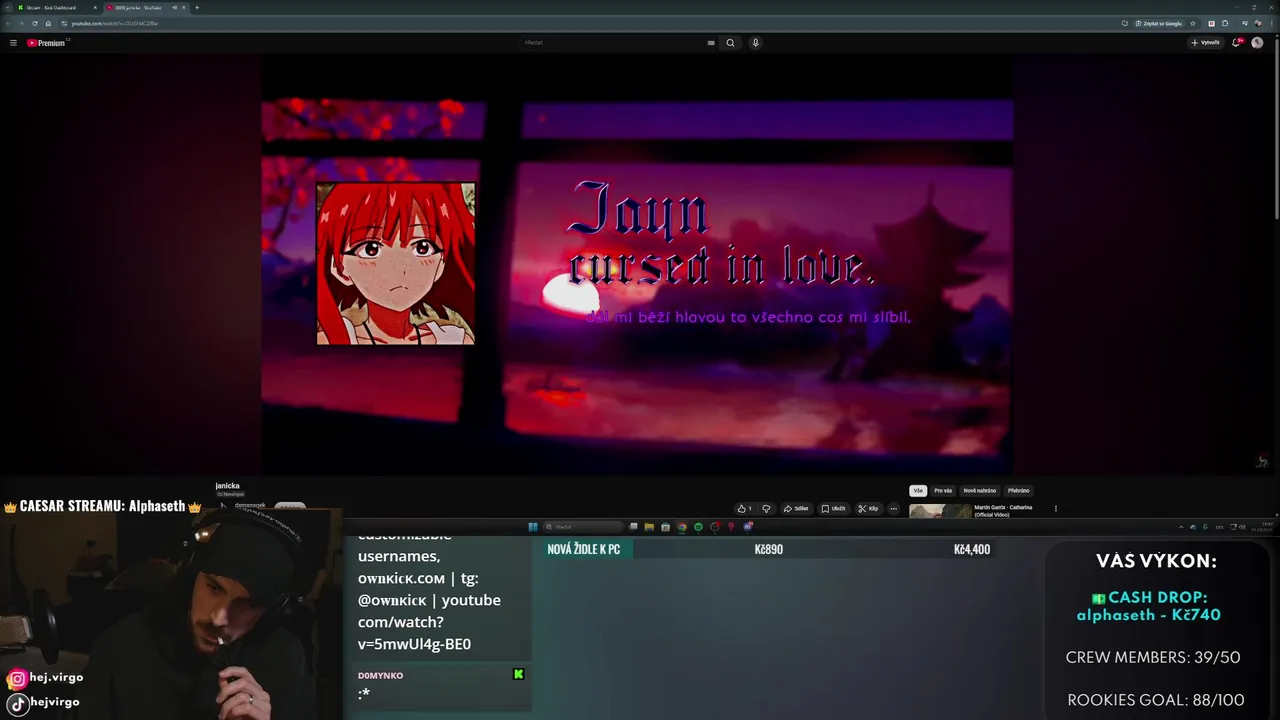This screenshot has width=1280, height=720.
Task: Like the video with thumbs up
Action: point(744,508)
